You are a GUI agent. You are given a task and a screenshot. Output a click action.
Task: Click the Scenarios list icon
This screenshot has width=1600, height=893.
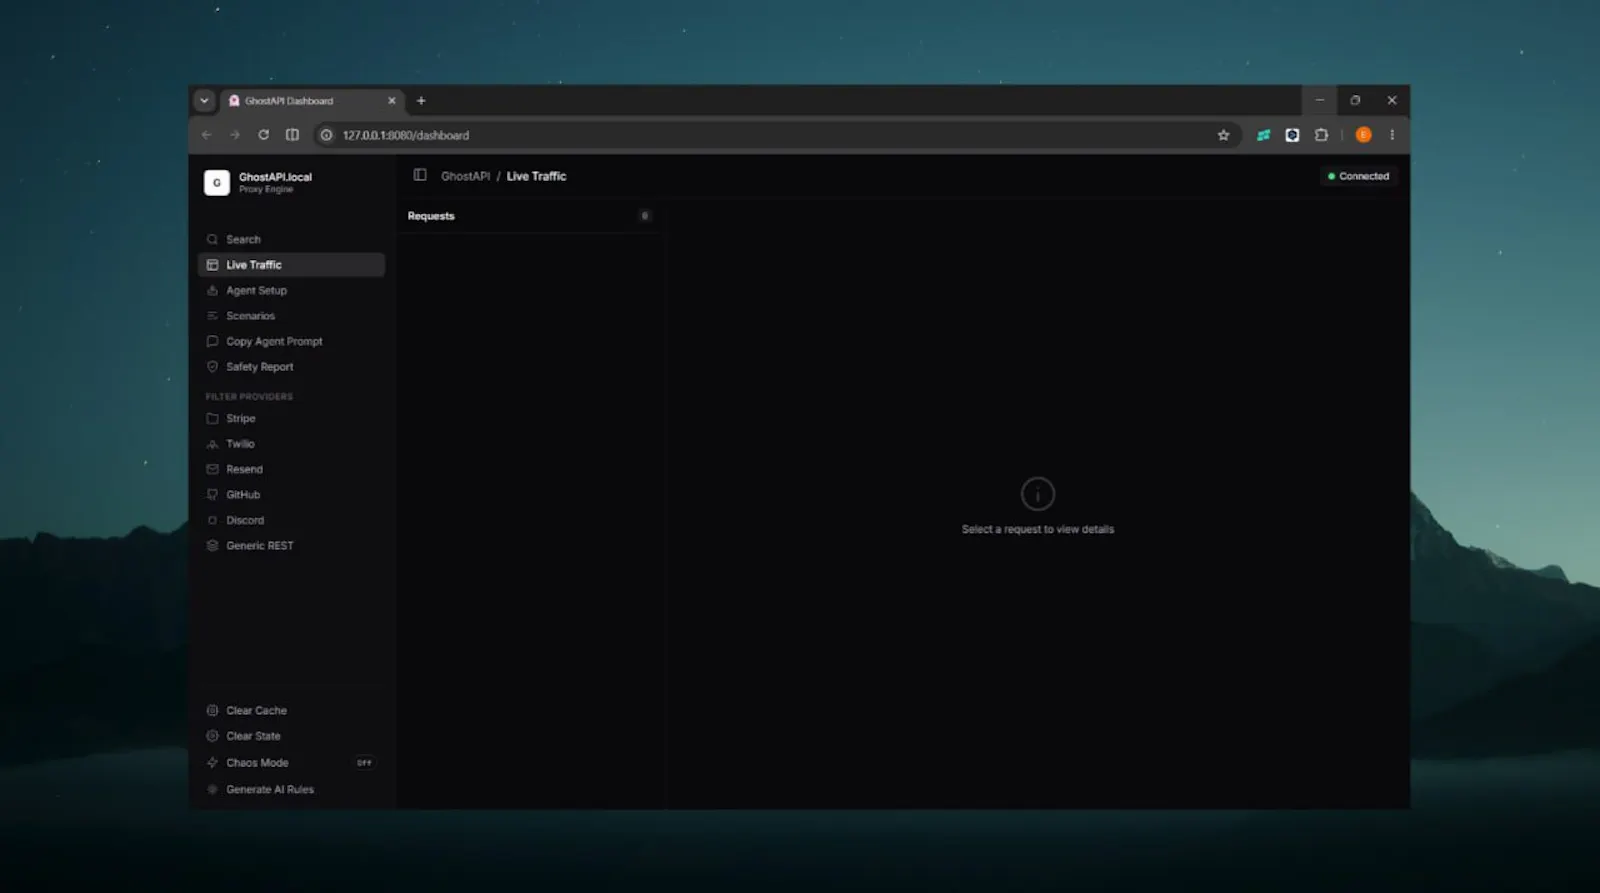pos(212,316)
